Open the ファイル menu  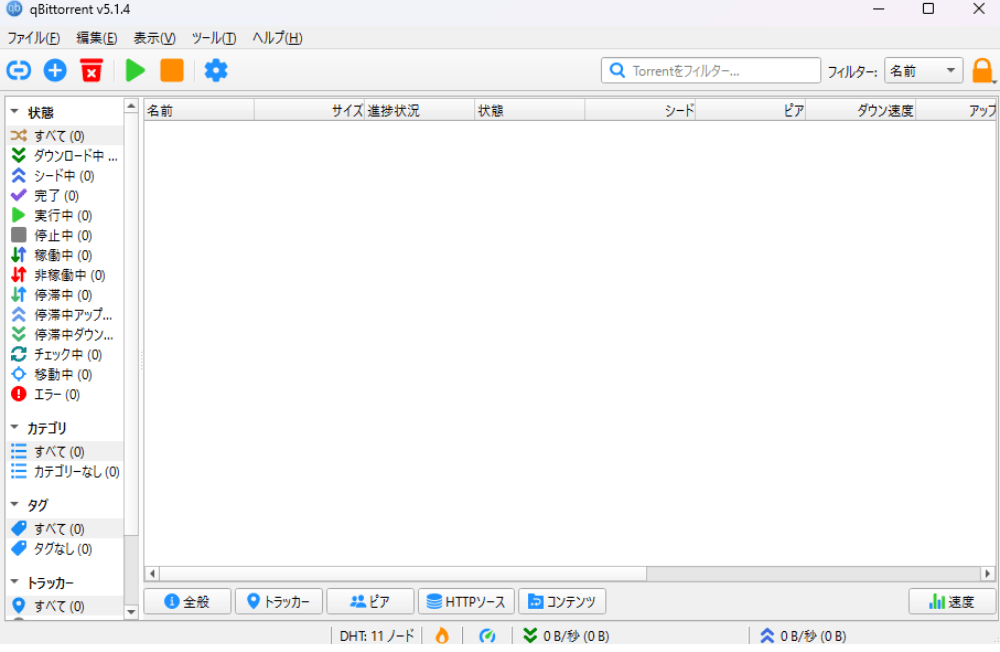pyautogui.click(x=33, y=38)
